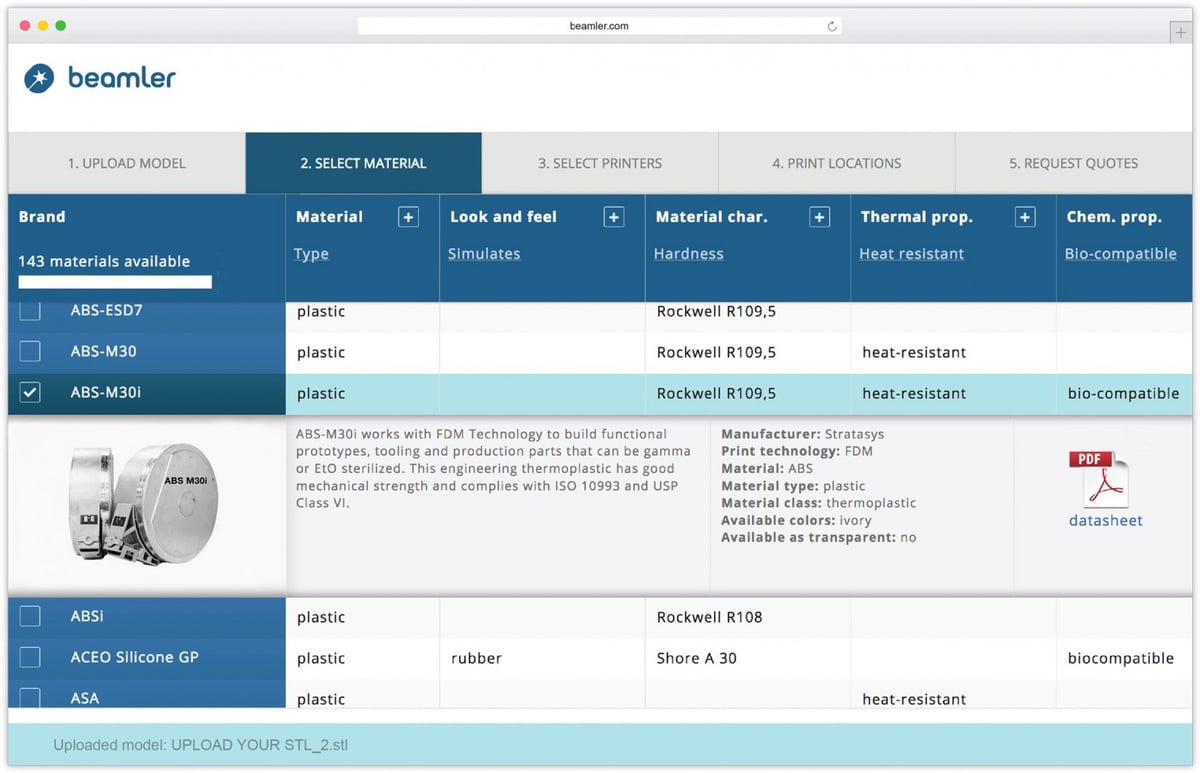Click the white materials search field
The height and width of the screenshot is (773, 1200).
[115, 283]
